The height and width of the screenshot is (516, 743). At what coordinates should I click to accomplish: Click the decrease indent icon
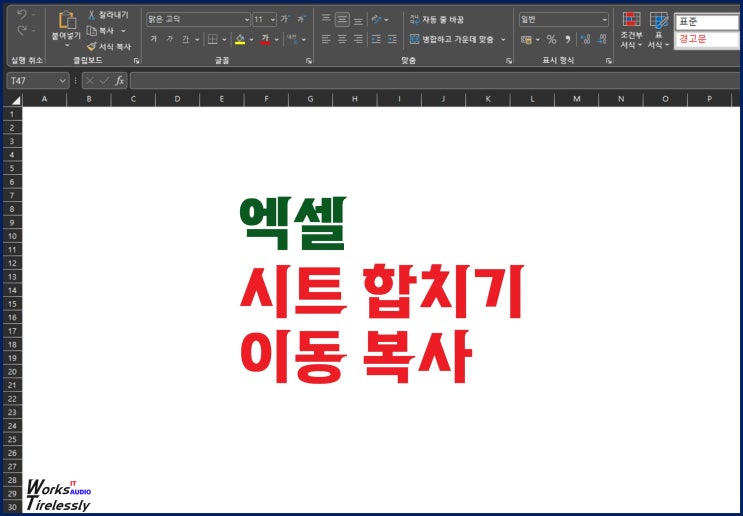[x=376, y=39]
